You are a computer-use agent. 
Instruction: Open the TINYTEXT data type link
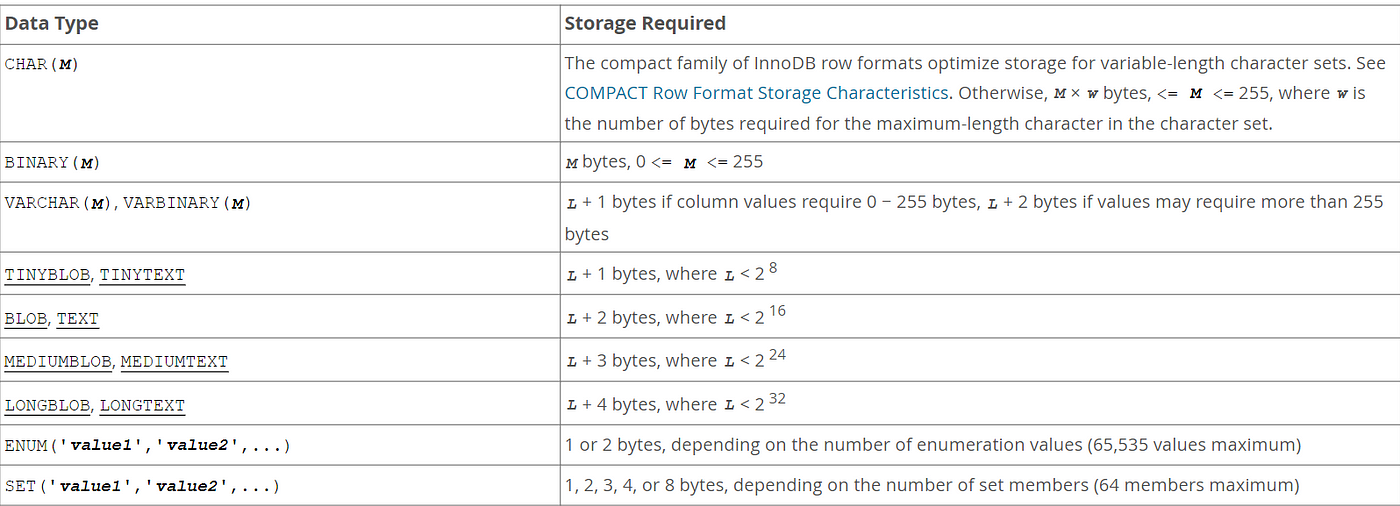[142, 274]
